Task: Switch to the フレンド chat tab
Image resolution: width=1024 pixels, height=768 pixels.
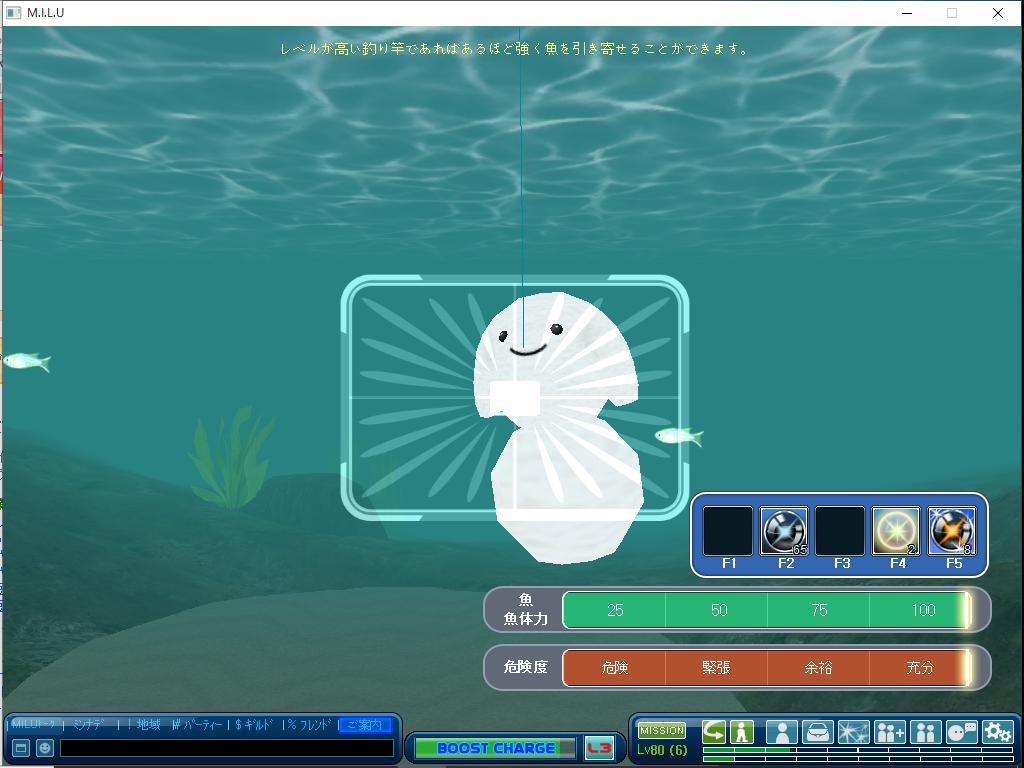Action: click(x=310, y=724)
